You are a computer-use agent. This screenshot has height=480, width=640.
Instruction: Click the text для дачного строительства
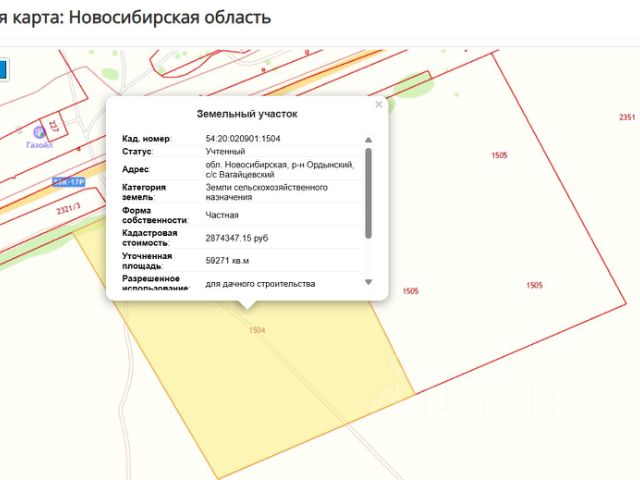260,284
